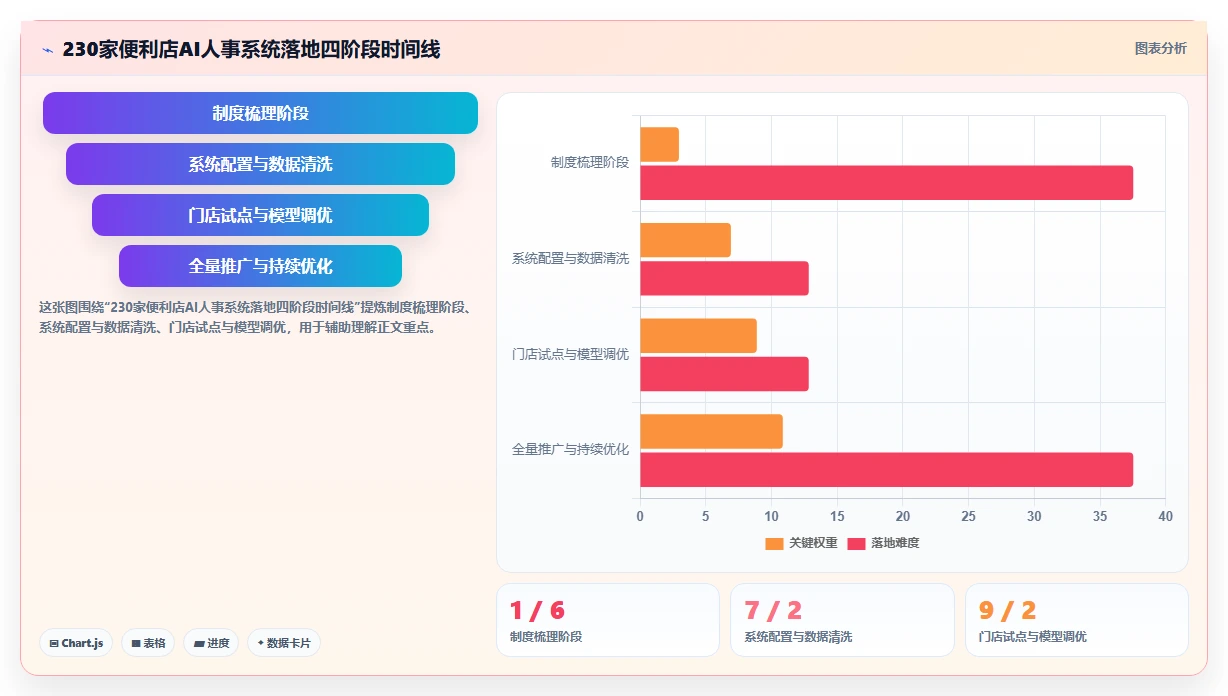
Task: Select the 制度梳理阶段 funnel stage
Action: (260, 113)
